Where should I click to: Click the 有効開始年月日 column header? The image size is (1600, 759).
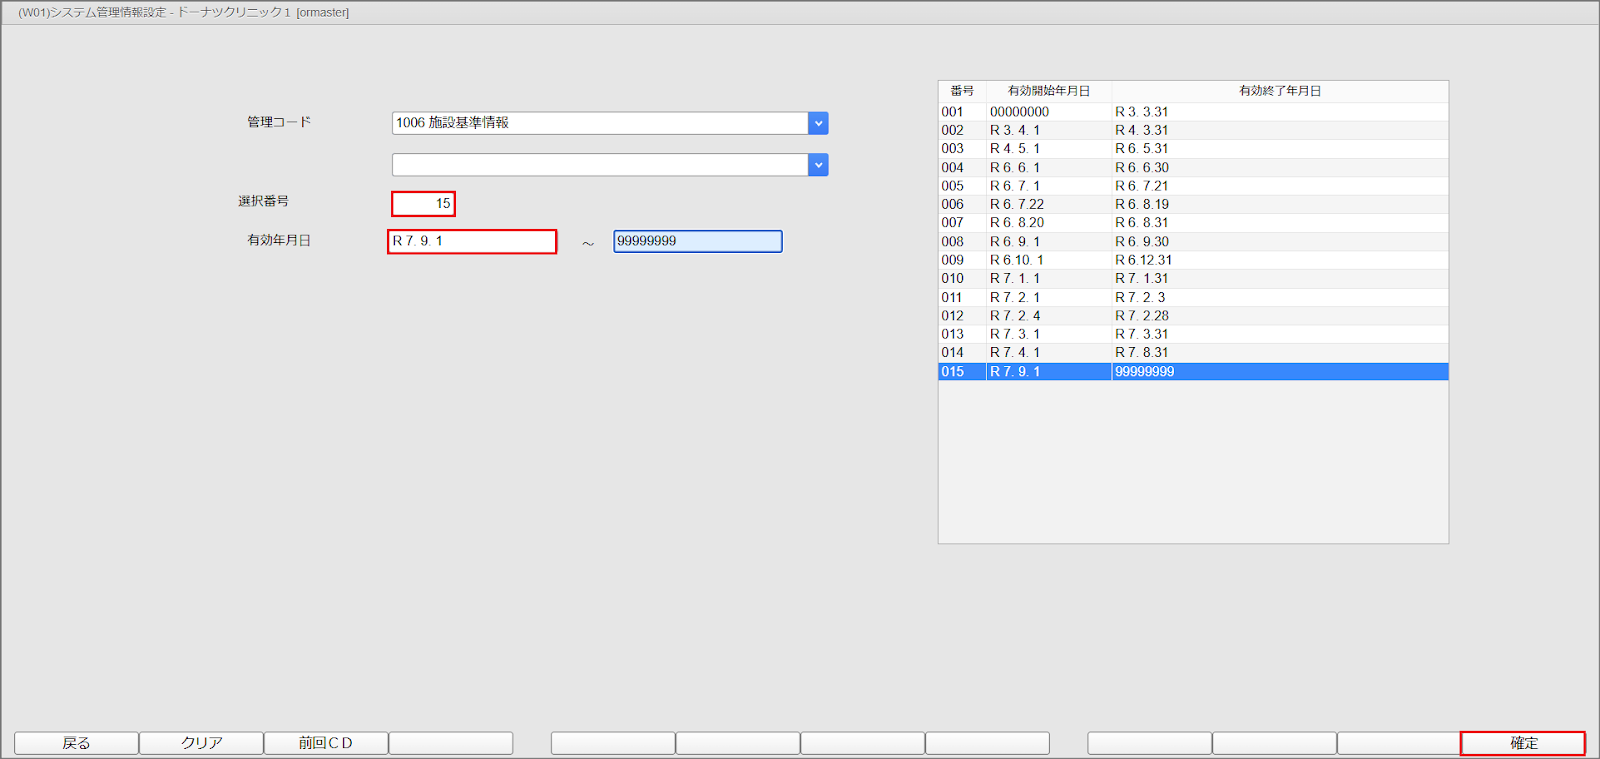click(1048, 91)
